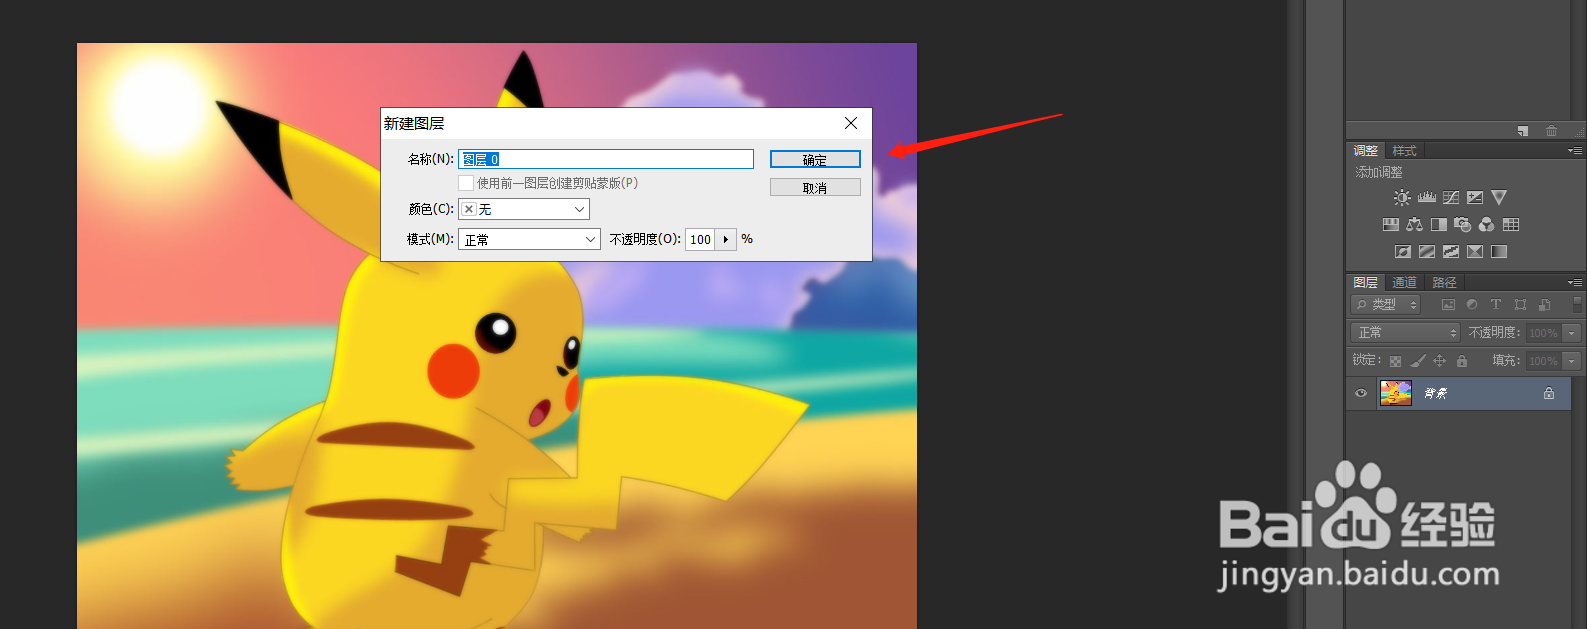This screenshot has height=629, width=1587.
Task: Add an Invert adjustment
Action: [1403, 252]
